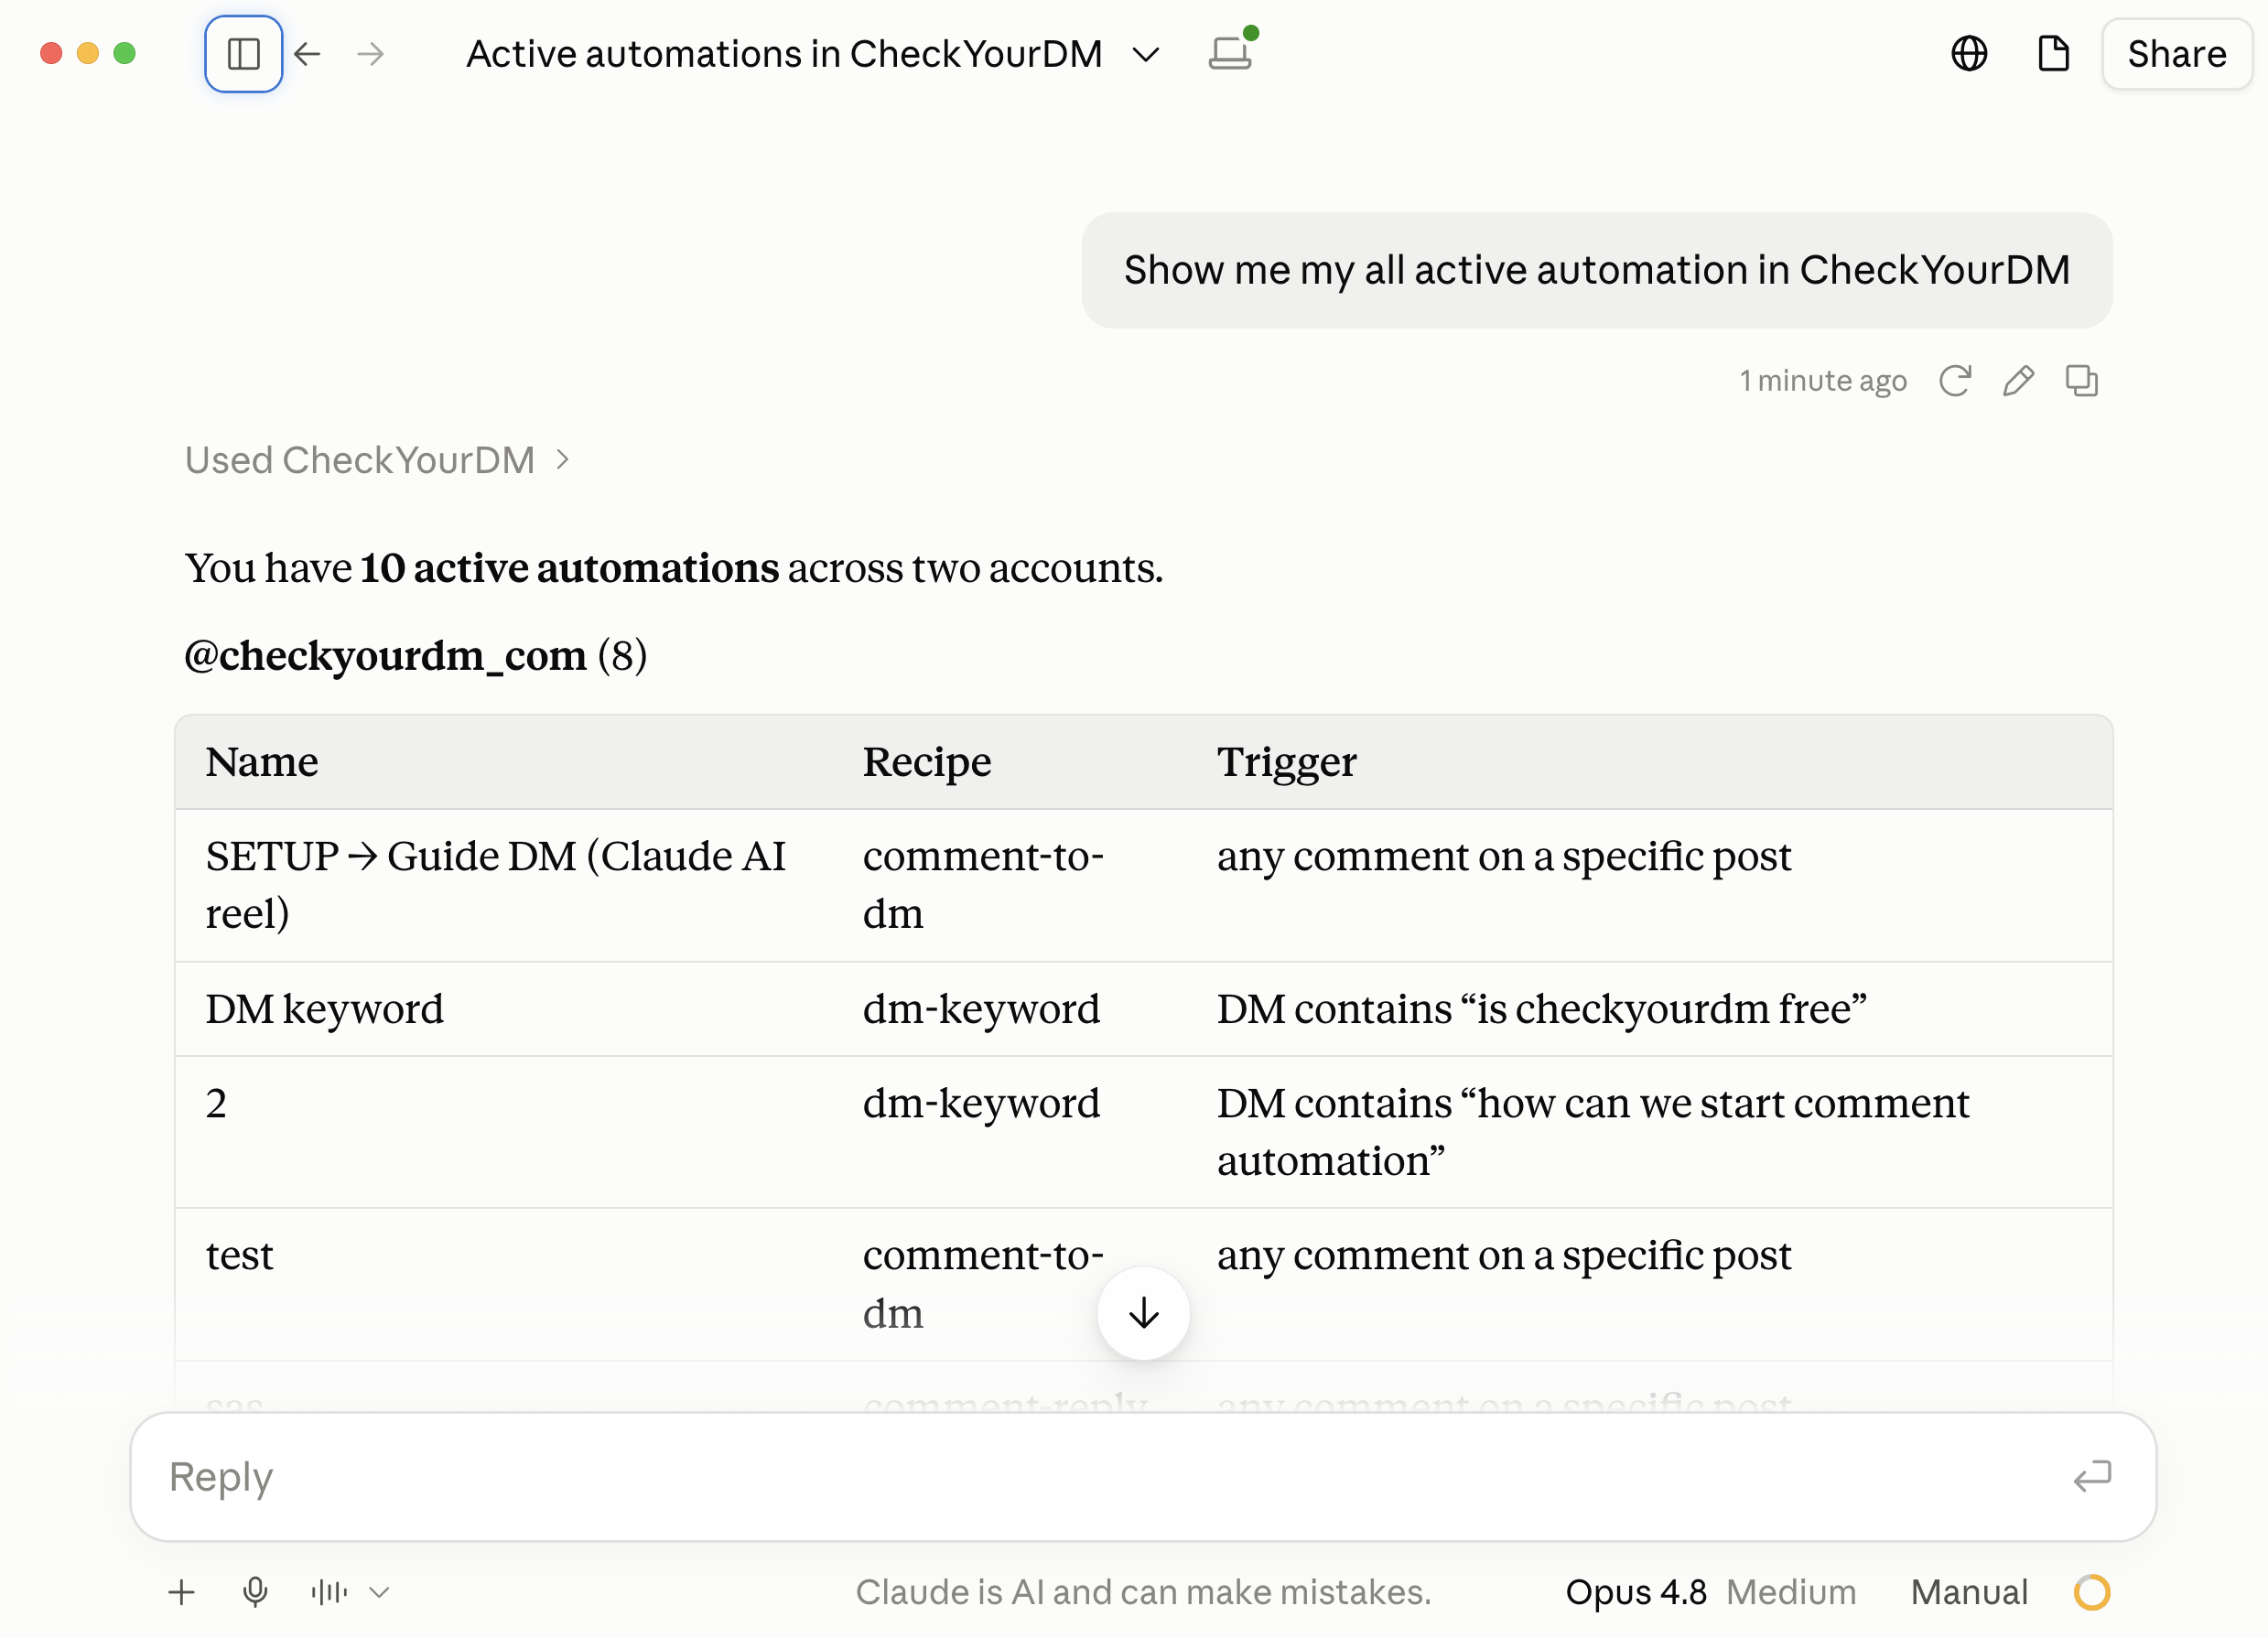
Task: Start dictation with the microphone icon
Action: click(x=255, y=1592)
